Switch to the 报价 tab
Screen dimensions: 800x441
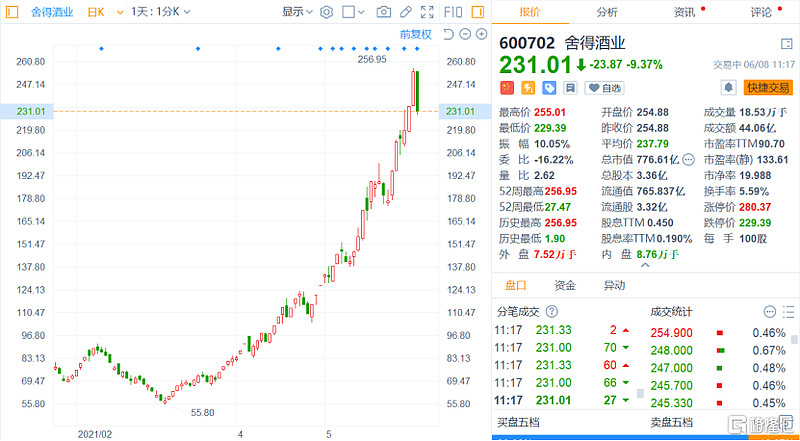[530, 12]
